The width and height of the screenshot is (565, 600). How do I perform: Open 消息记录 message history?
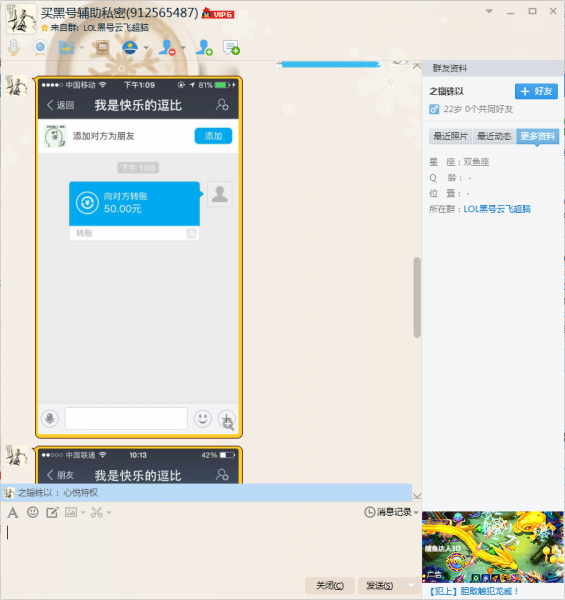click(388, 512)
